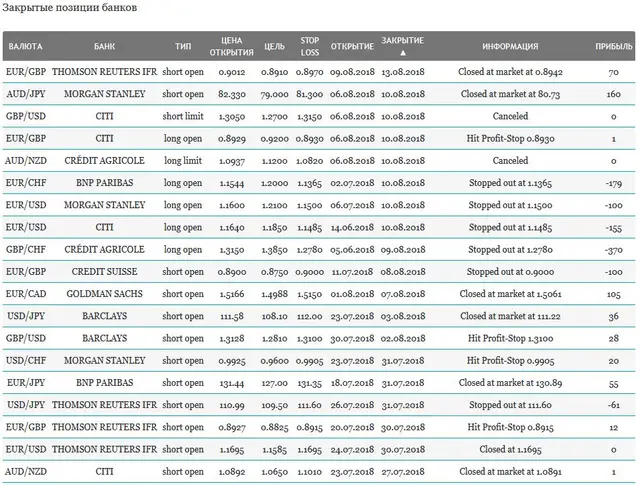Click 'Stopped out at 1.1365' info
640x485 pixels.
(x=510, y=183)
